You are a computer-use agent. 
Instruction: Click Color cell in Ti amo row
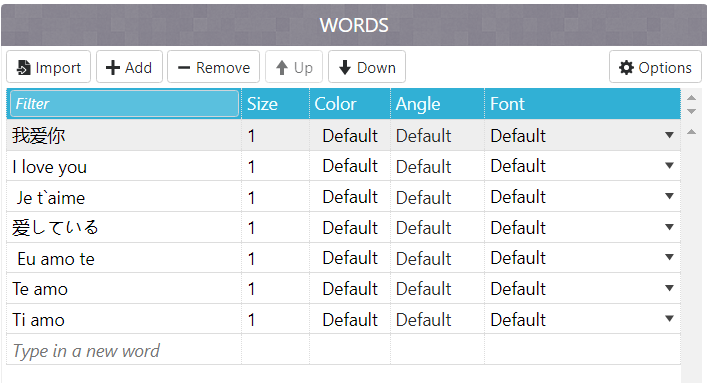tap(350, 319)
